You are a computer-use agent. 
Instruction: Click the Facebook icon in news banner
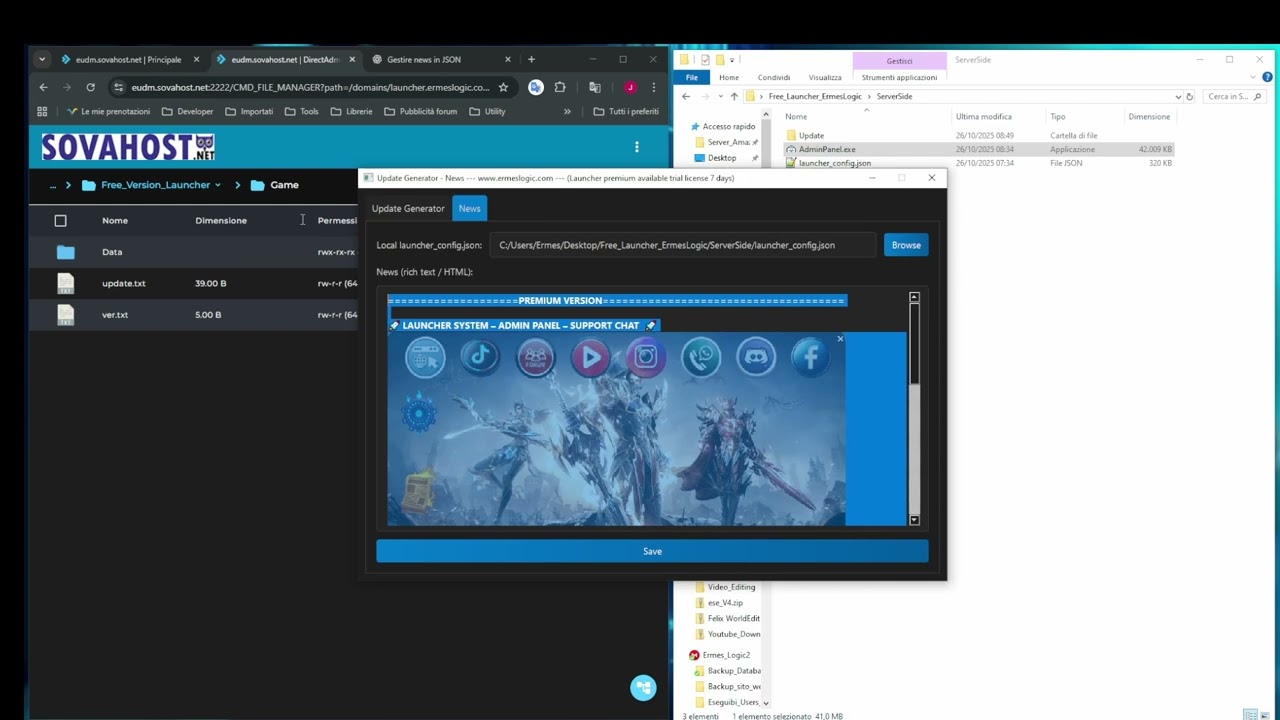(x=811, y=357)
